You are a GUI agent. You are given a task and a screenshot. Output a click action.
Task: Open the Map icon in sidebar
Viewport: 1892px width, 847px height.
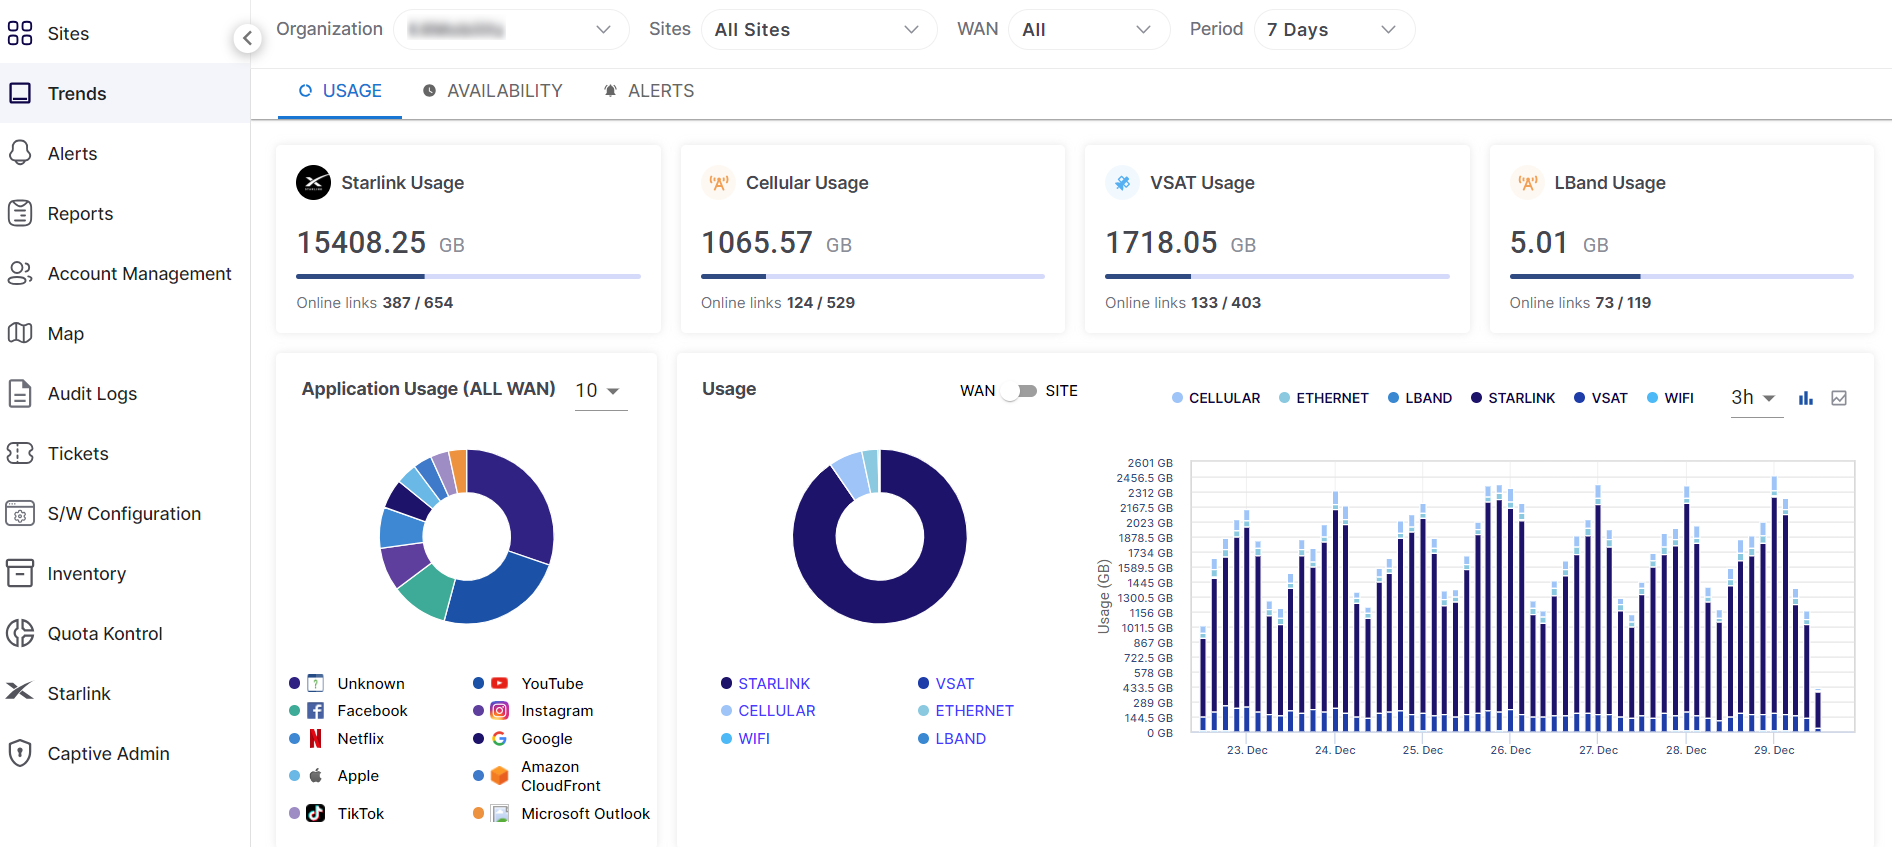click(20, 333)
